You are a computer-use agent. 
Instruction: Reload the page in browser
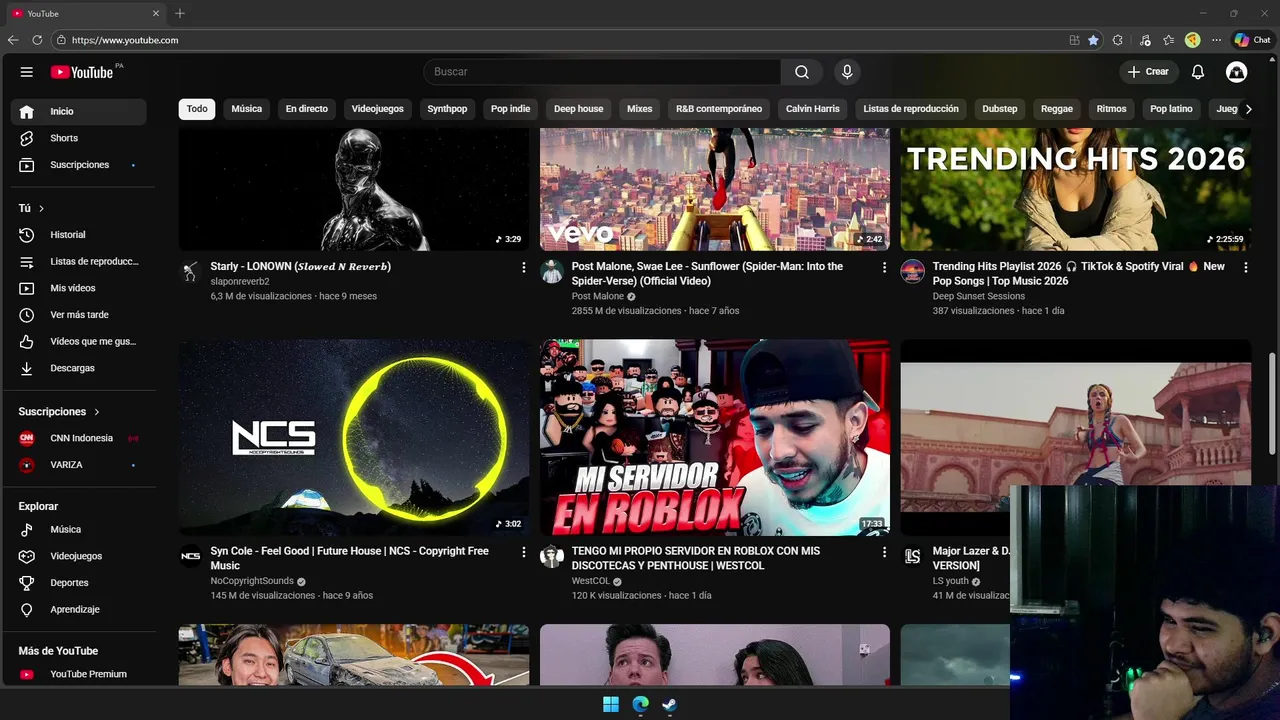(37, 40)
